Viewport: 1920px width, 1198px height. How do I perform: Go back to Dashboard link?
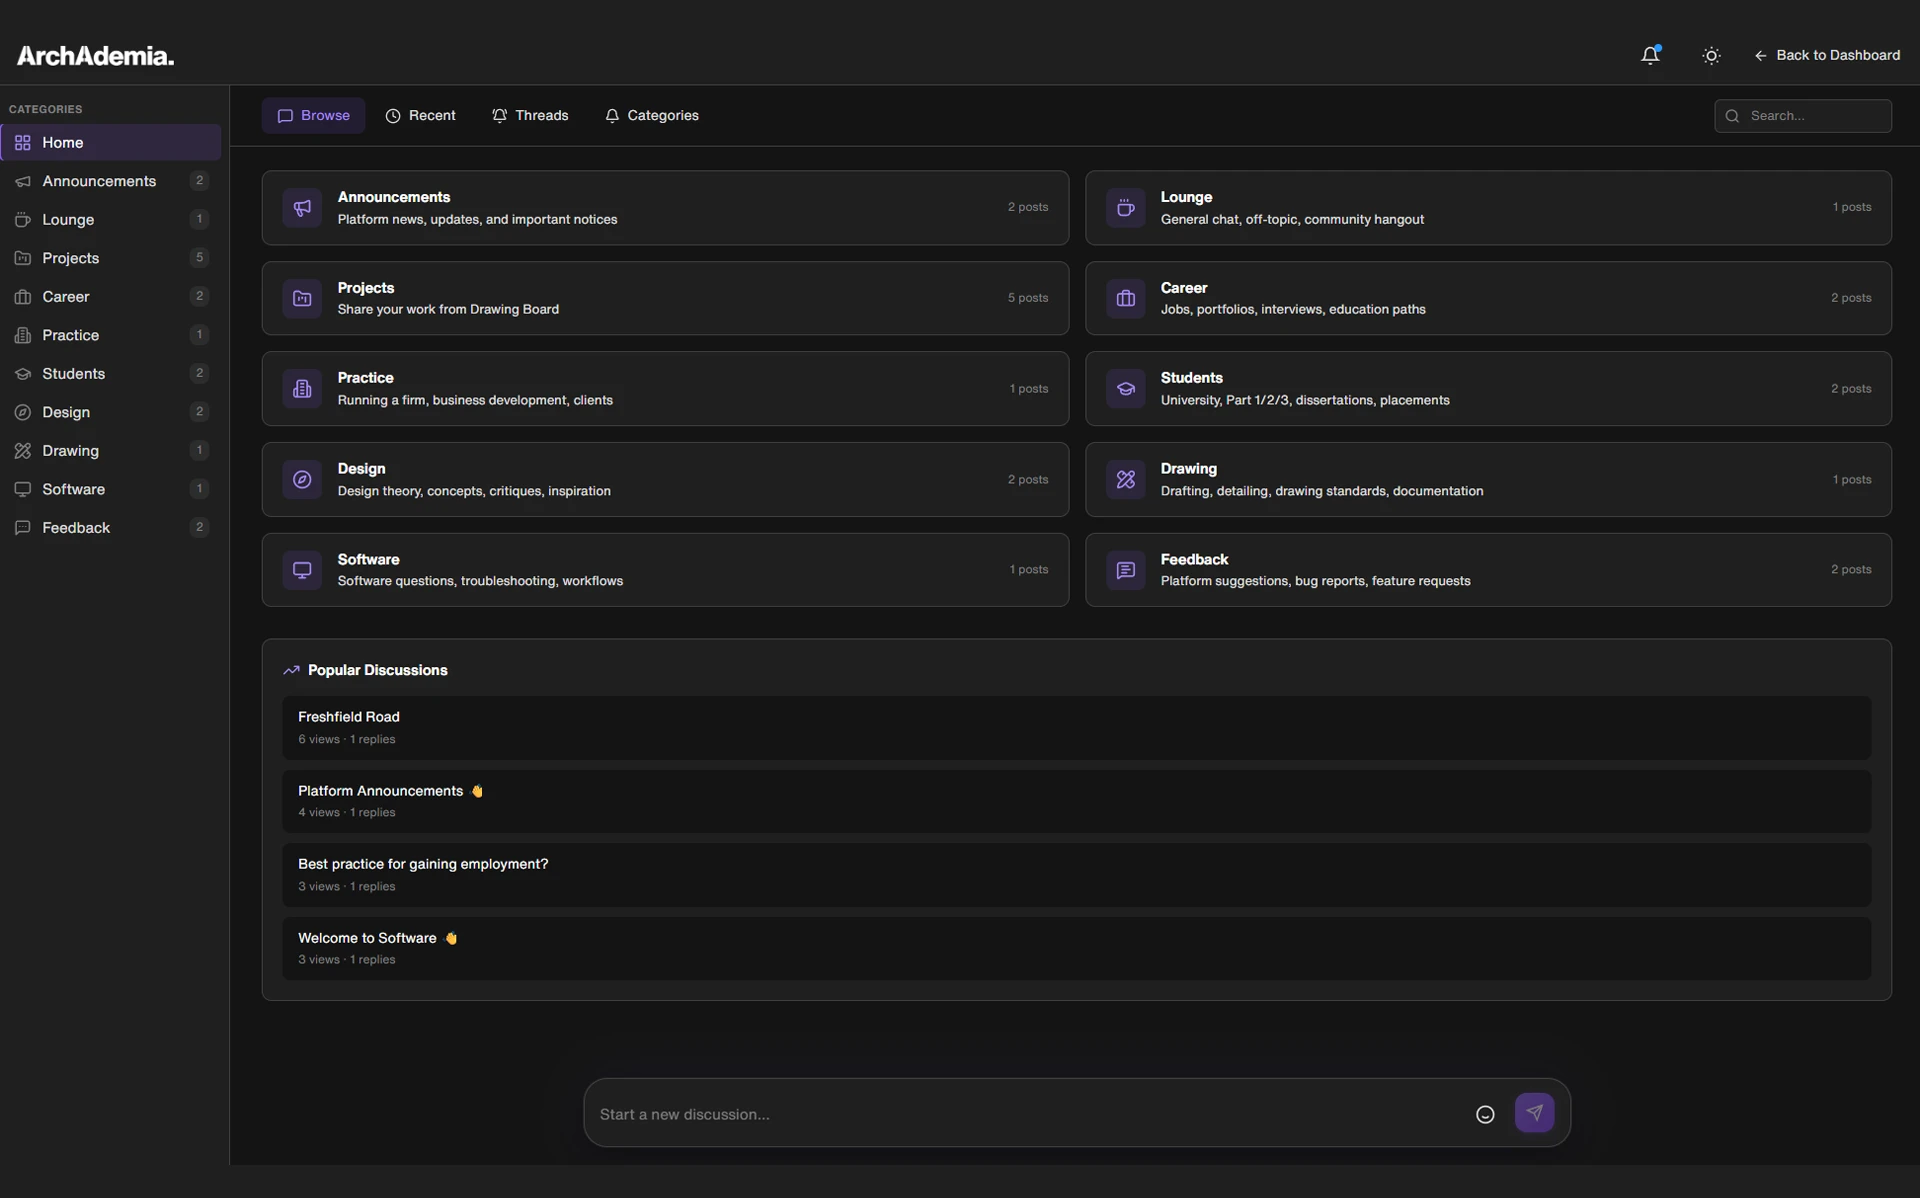[x=1827, y=56]
